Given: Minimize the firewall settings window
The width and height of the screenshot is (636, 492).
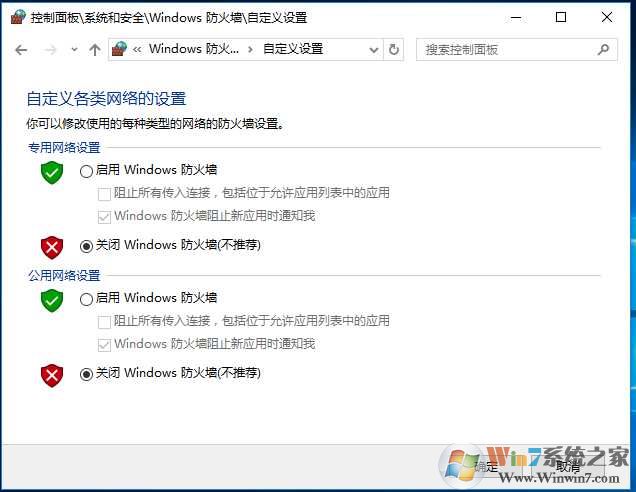Looking at the screenshot, I should [x=516, y=17].
